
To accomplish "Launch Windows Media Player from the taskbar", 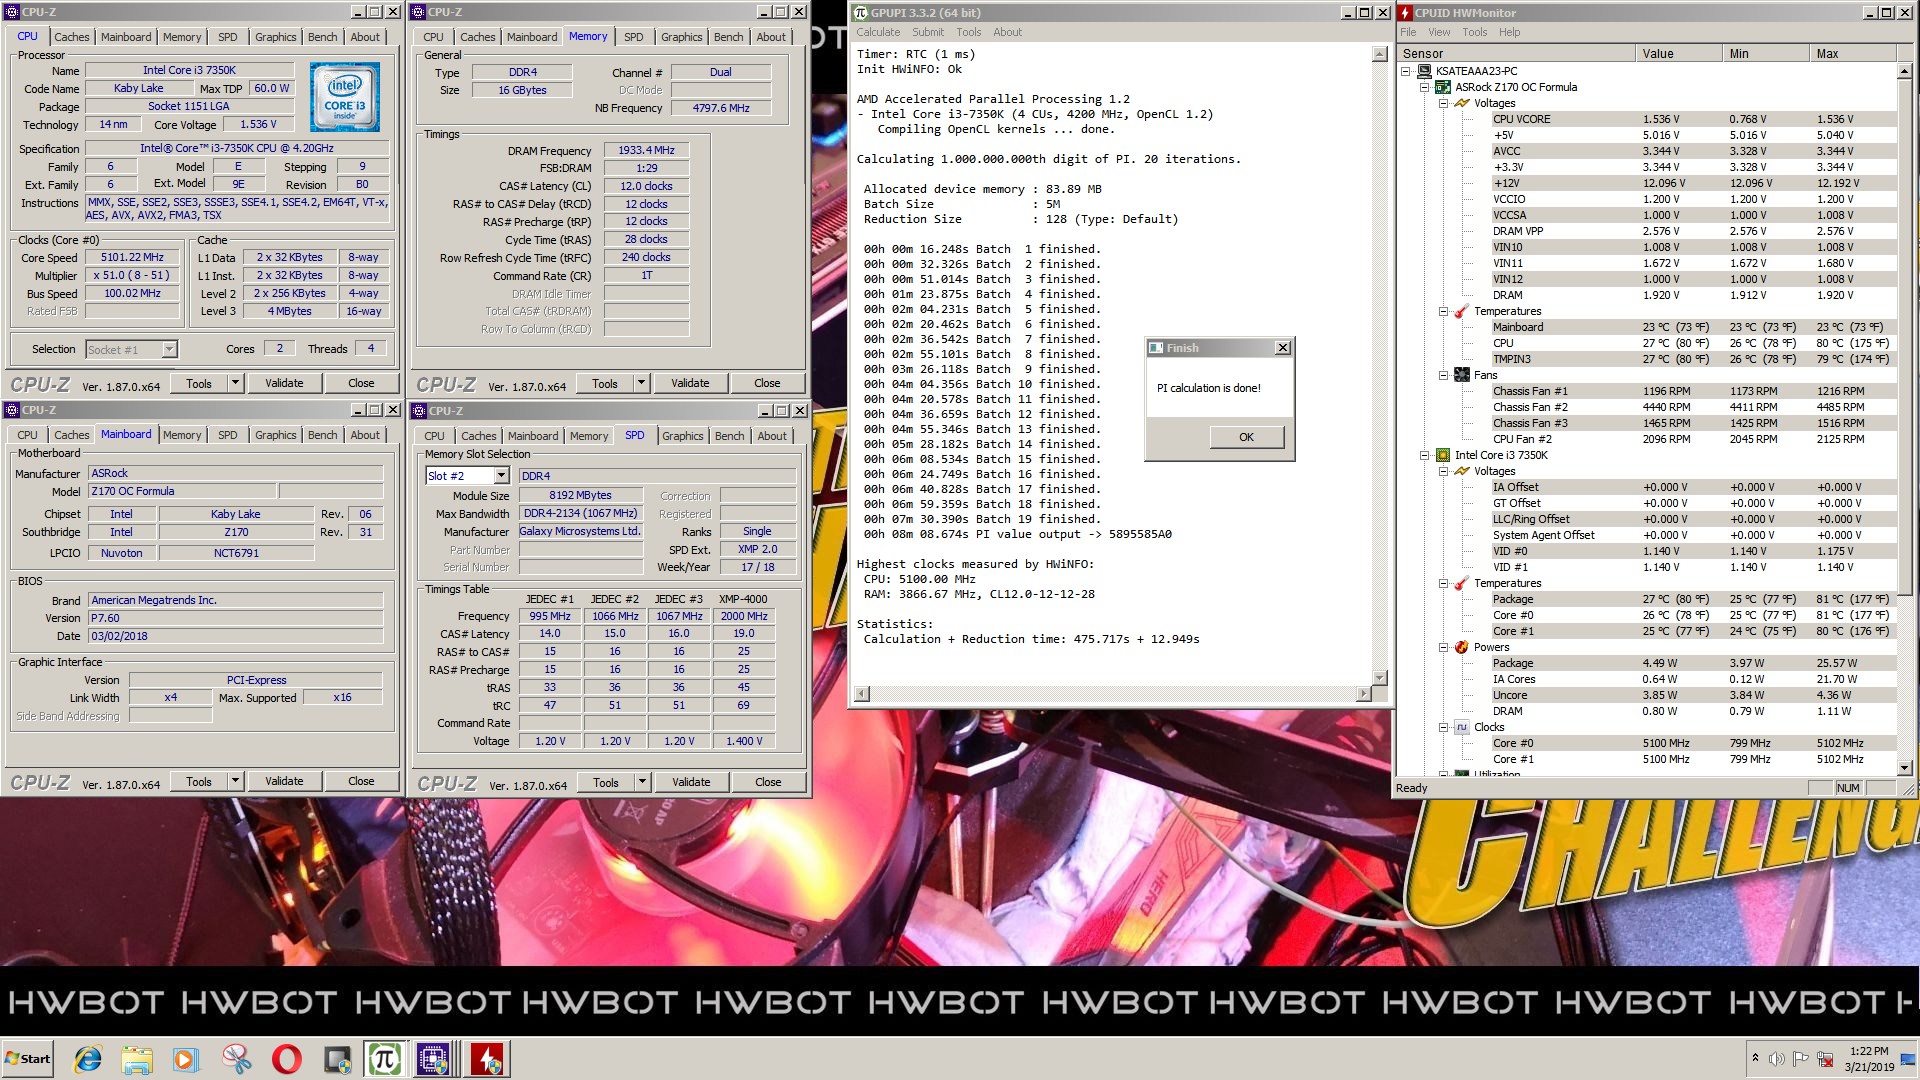I will [186, 1059].
